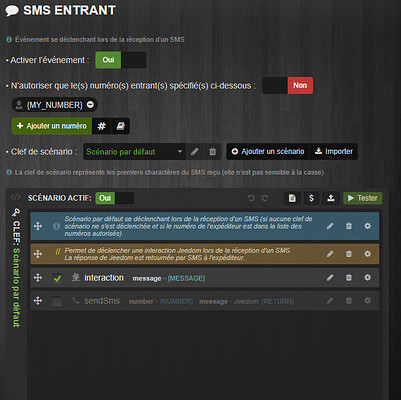401x400 pixels.
Task: Remove the {MY_NUMBER} entry with minus icon
Action: [x=90, y=105]
